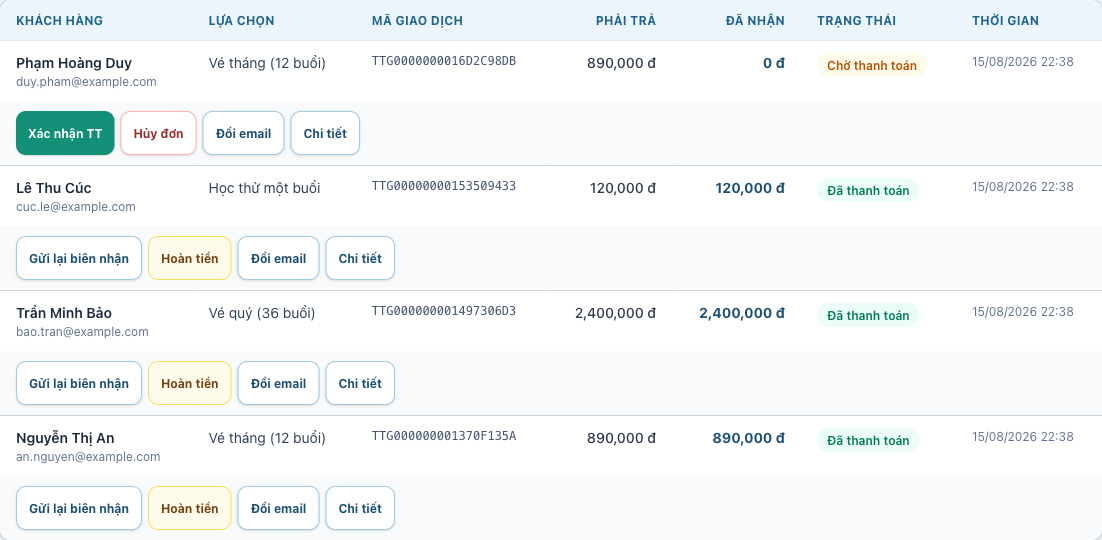1102x540 pixels.
Task: View Chi tiết of Lê Thu Cúc's order
Action: coord(360,258)
